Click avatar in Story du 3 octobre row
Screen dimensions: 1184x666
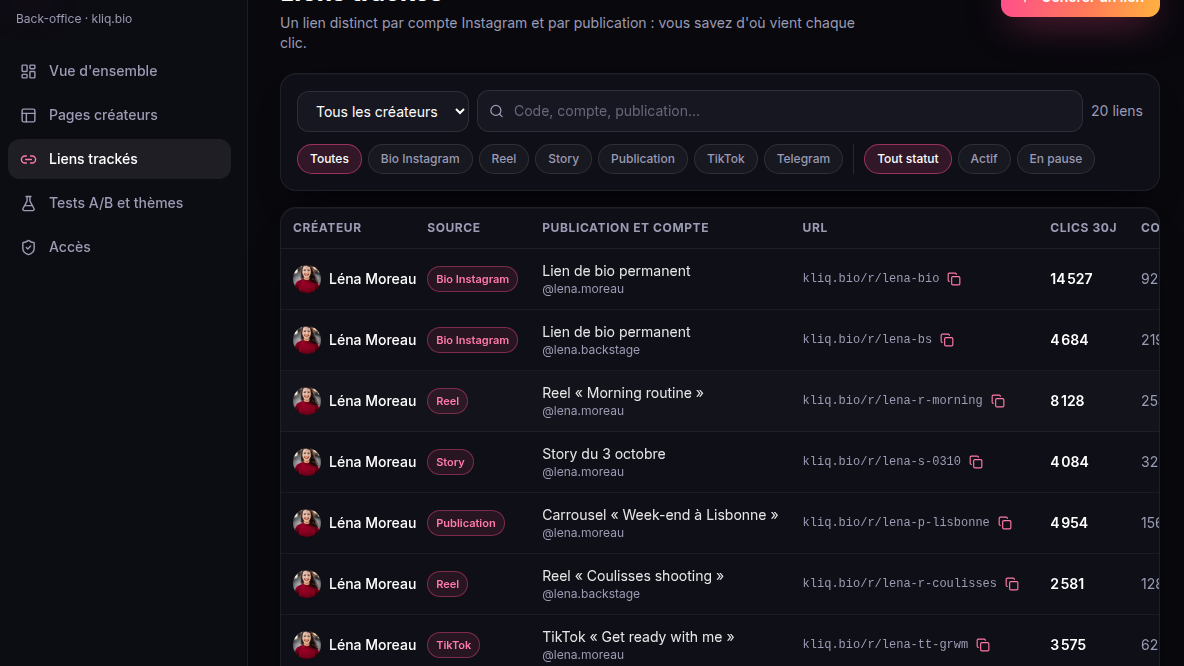click(307, 462)
